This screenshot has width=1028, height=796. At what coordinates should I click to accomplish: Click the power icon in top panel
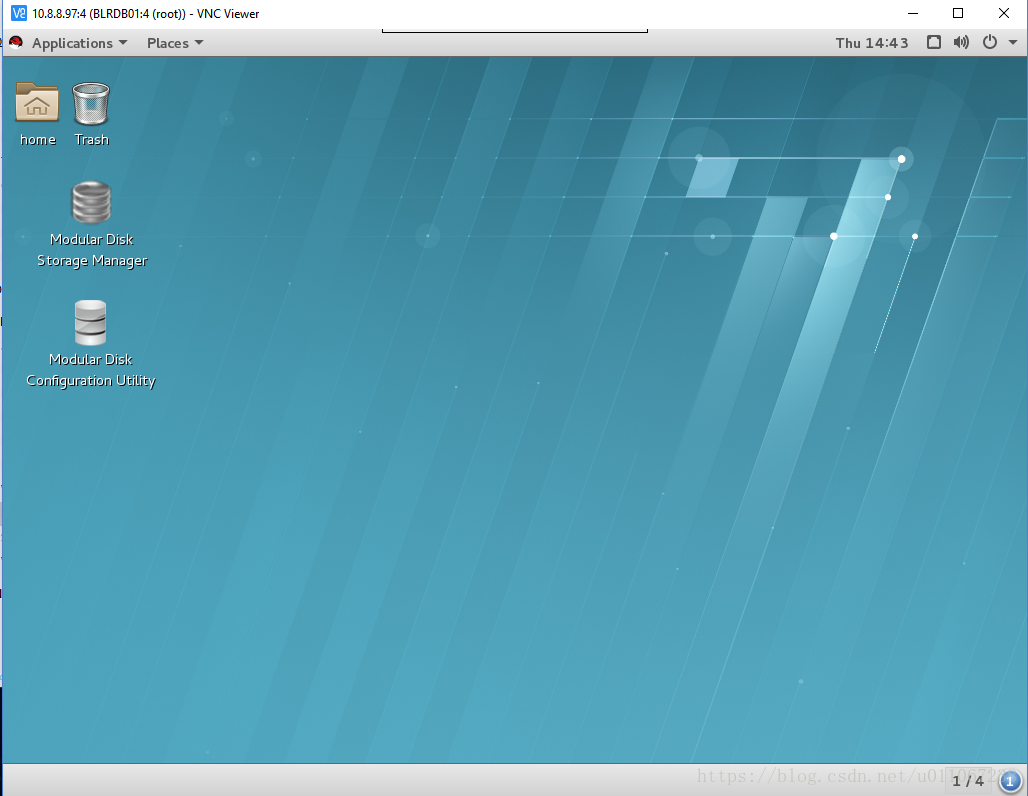pos(990,43)
